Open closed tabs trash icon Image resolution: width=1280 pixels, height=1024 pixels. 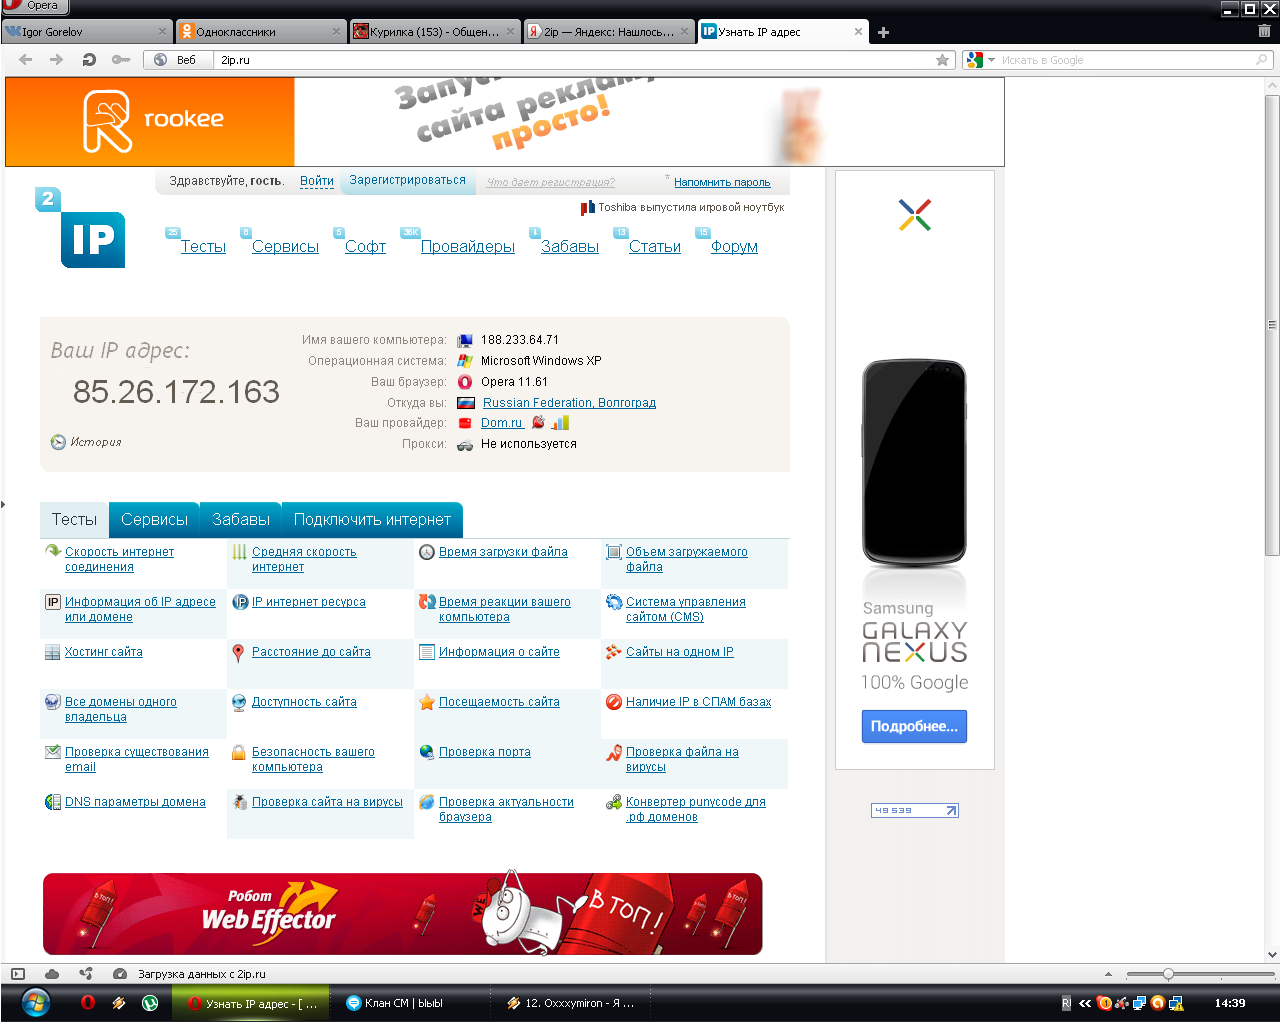point(1264,32)
